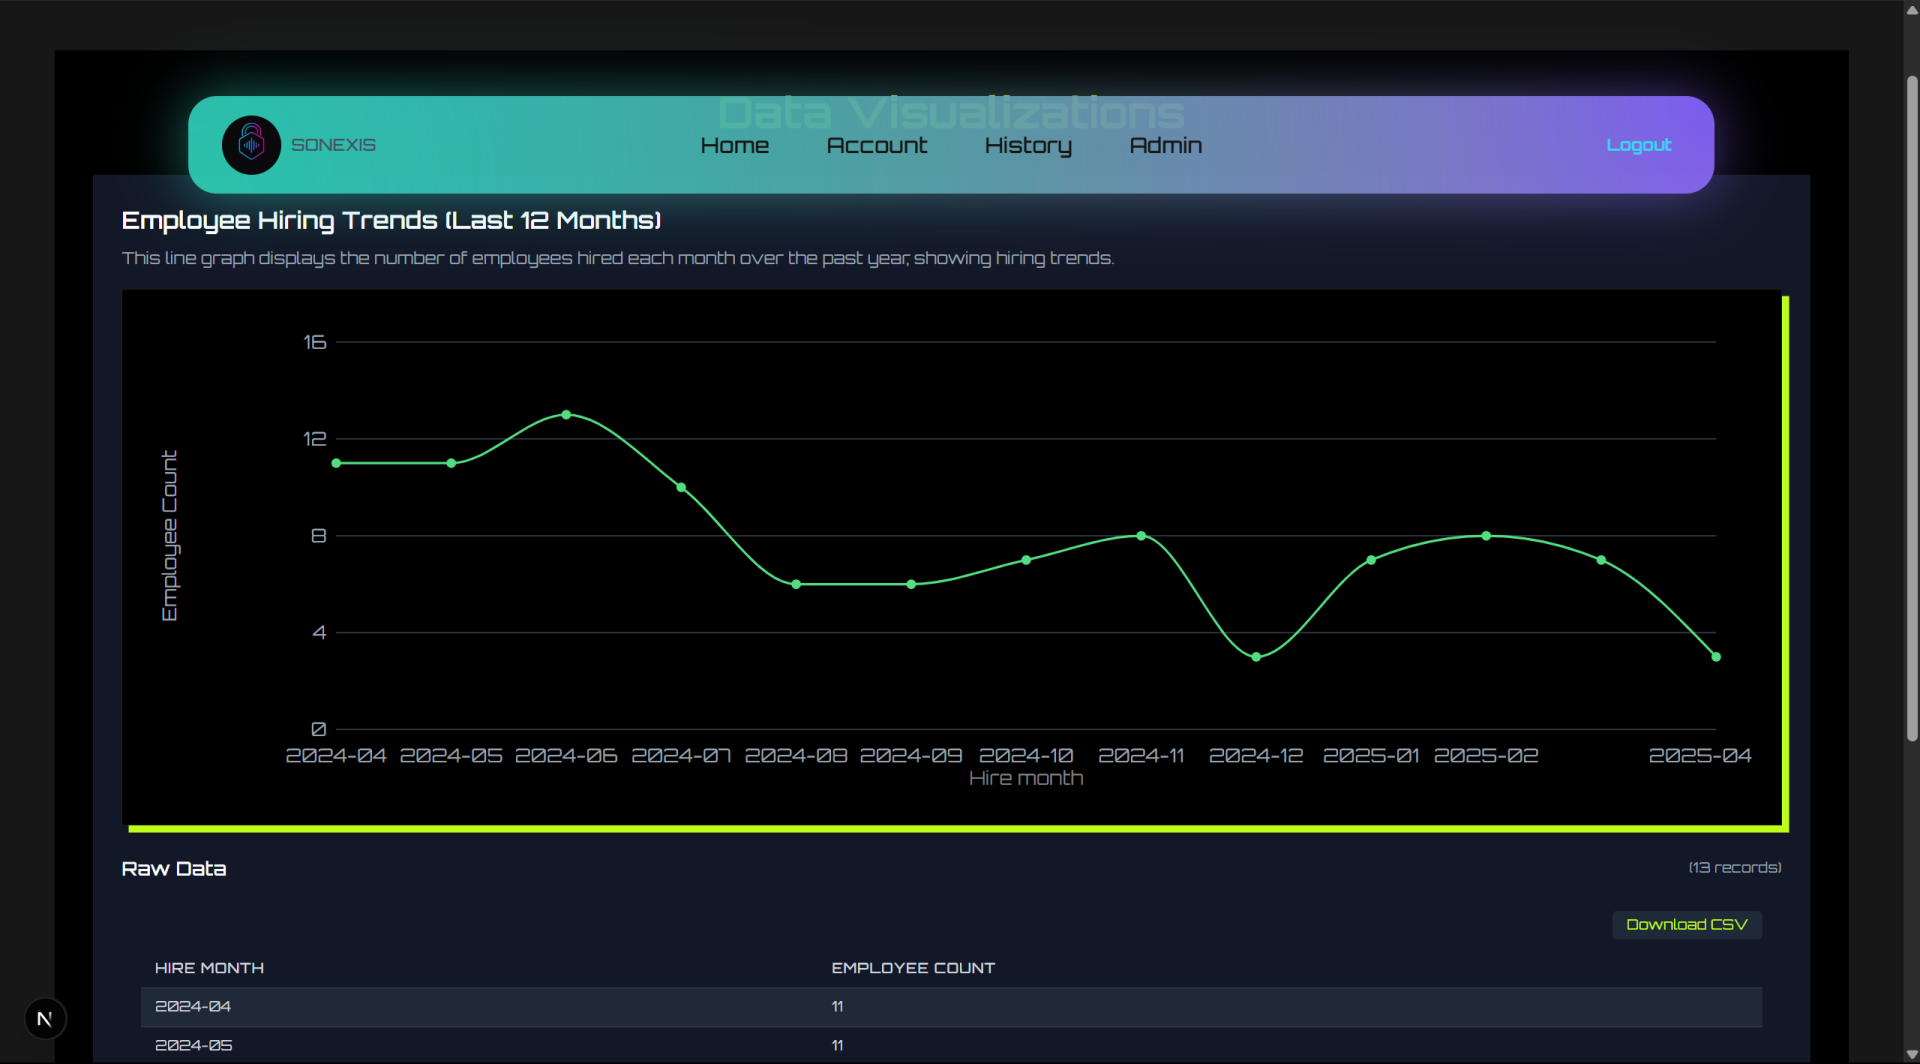This screenshot has height=1064, width=1920.
Task: Click the 2024-08 x-axis label
Action: click(x=796, y=756)
